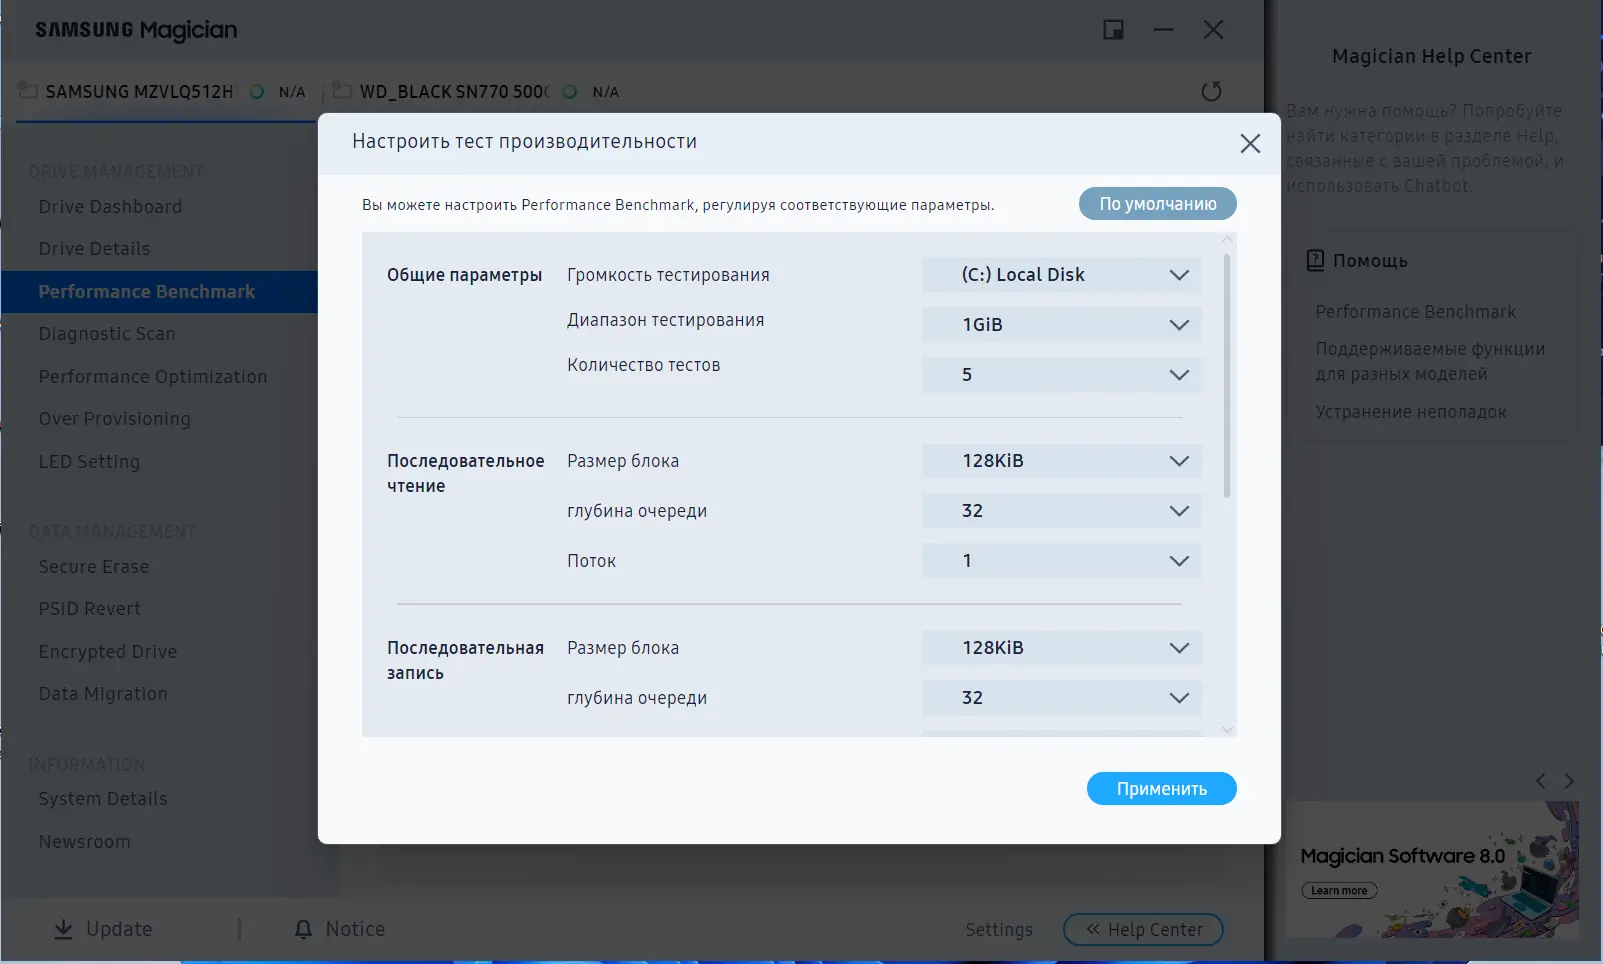Open sequential read block size 128KiB dropdown
The width and height of the screenshot is (1603, 964).
tap(1061, 461)
